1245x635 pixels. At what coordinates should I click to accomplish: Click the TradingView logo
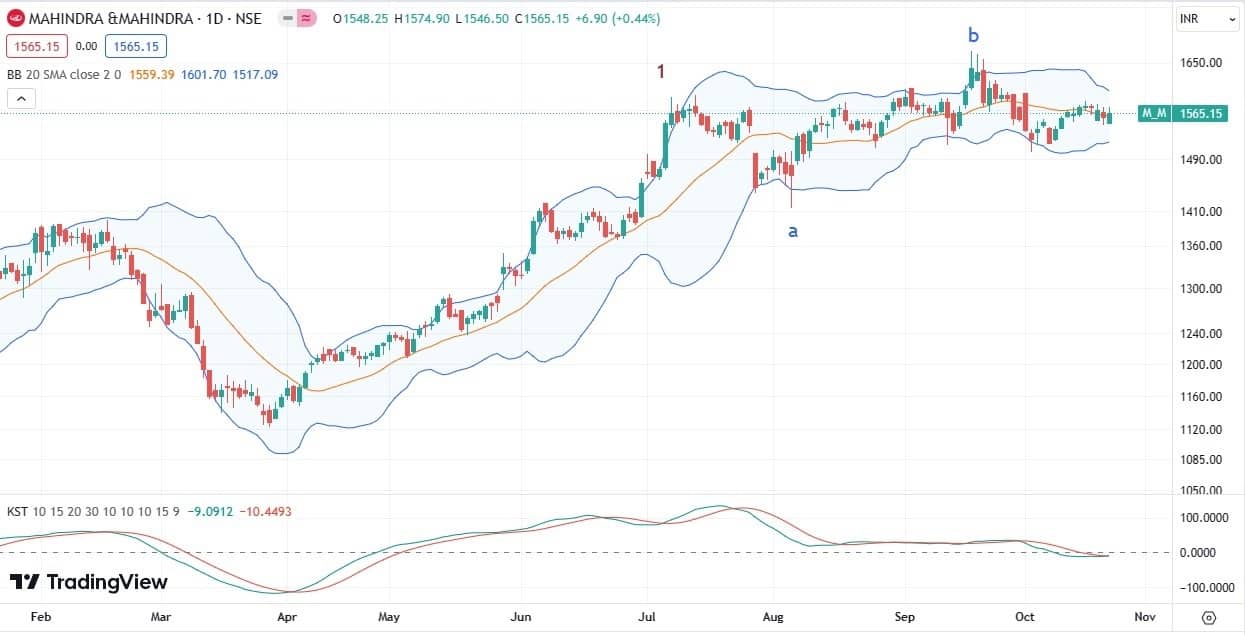89,582
